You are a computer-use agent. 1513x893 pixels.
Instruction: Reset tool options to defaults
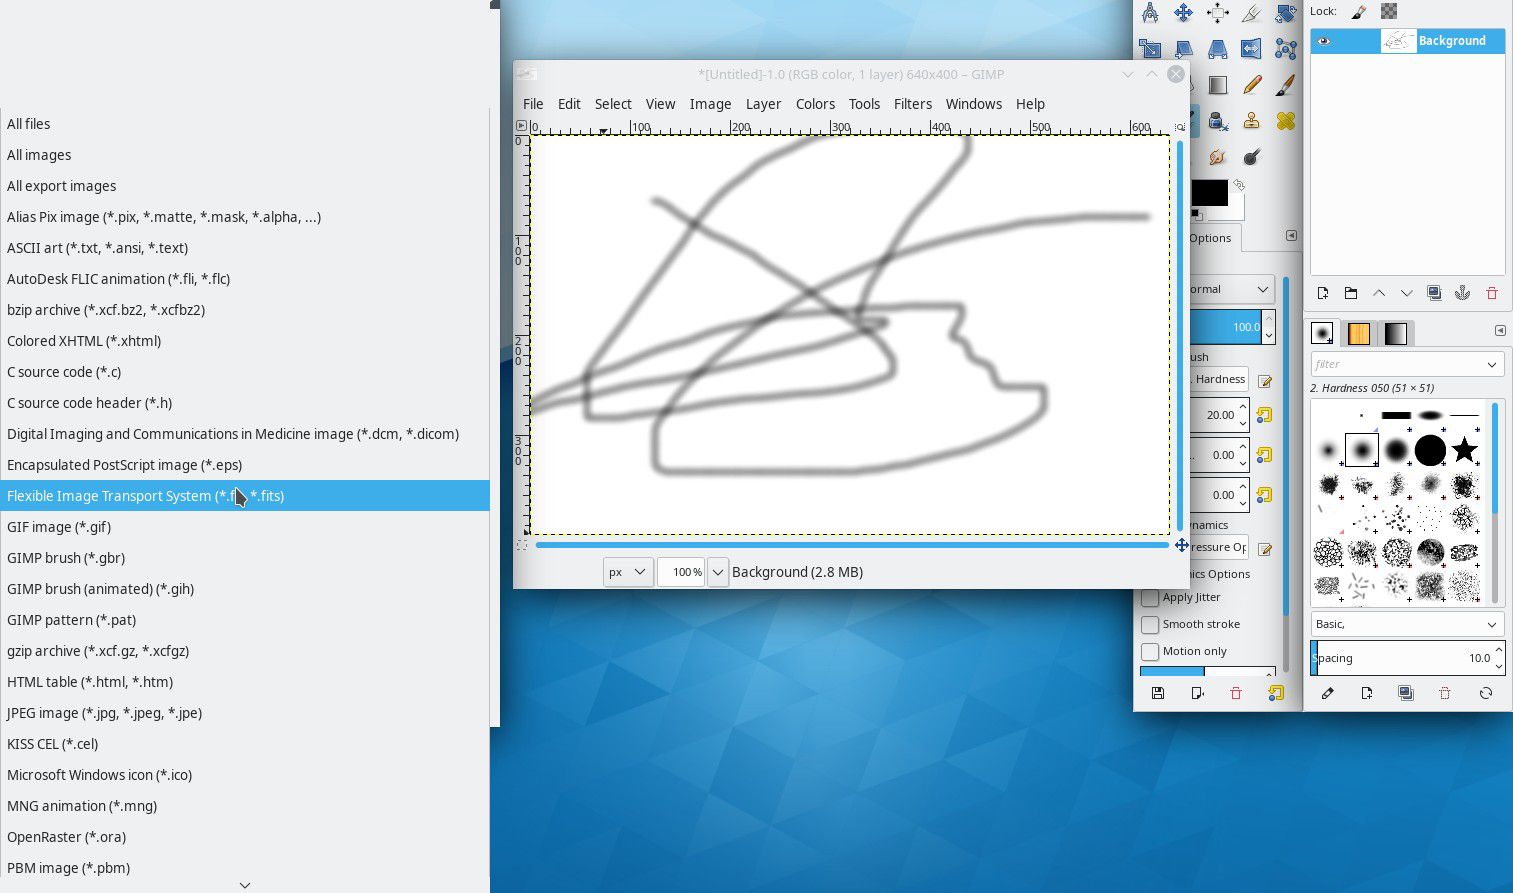point(1276,693)
